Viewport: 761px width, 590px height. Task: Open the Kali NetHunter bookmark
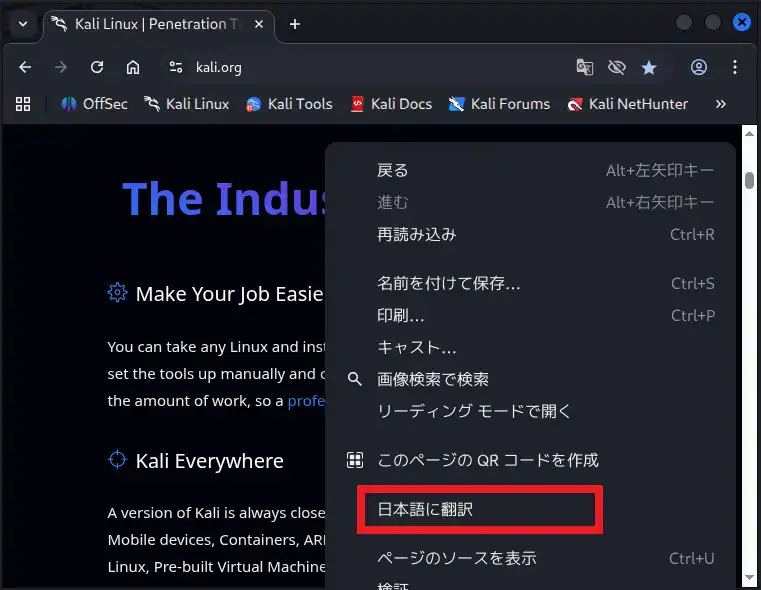click(627, 104)
